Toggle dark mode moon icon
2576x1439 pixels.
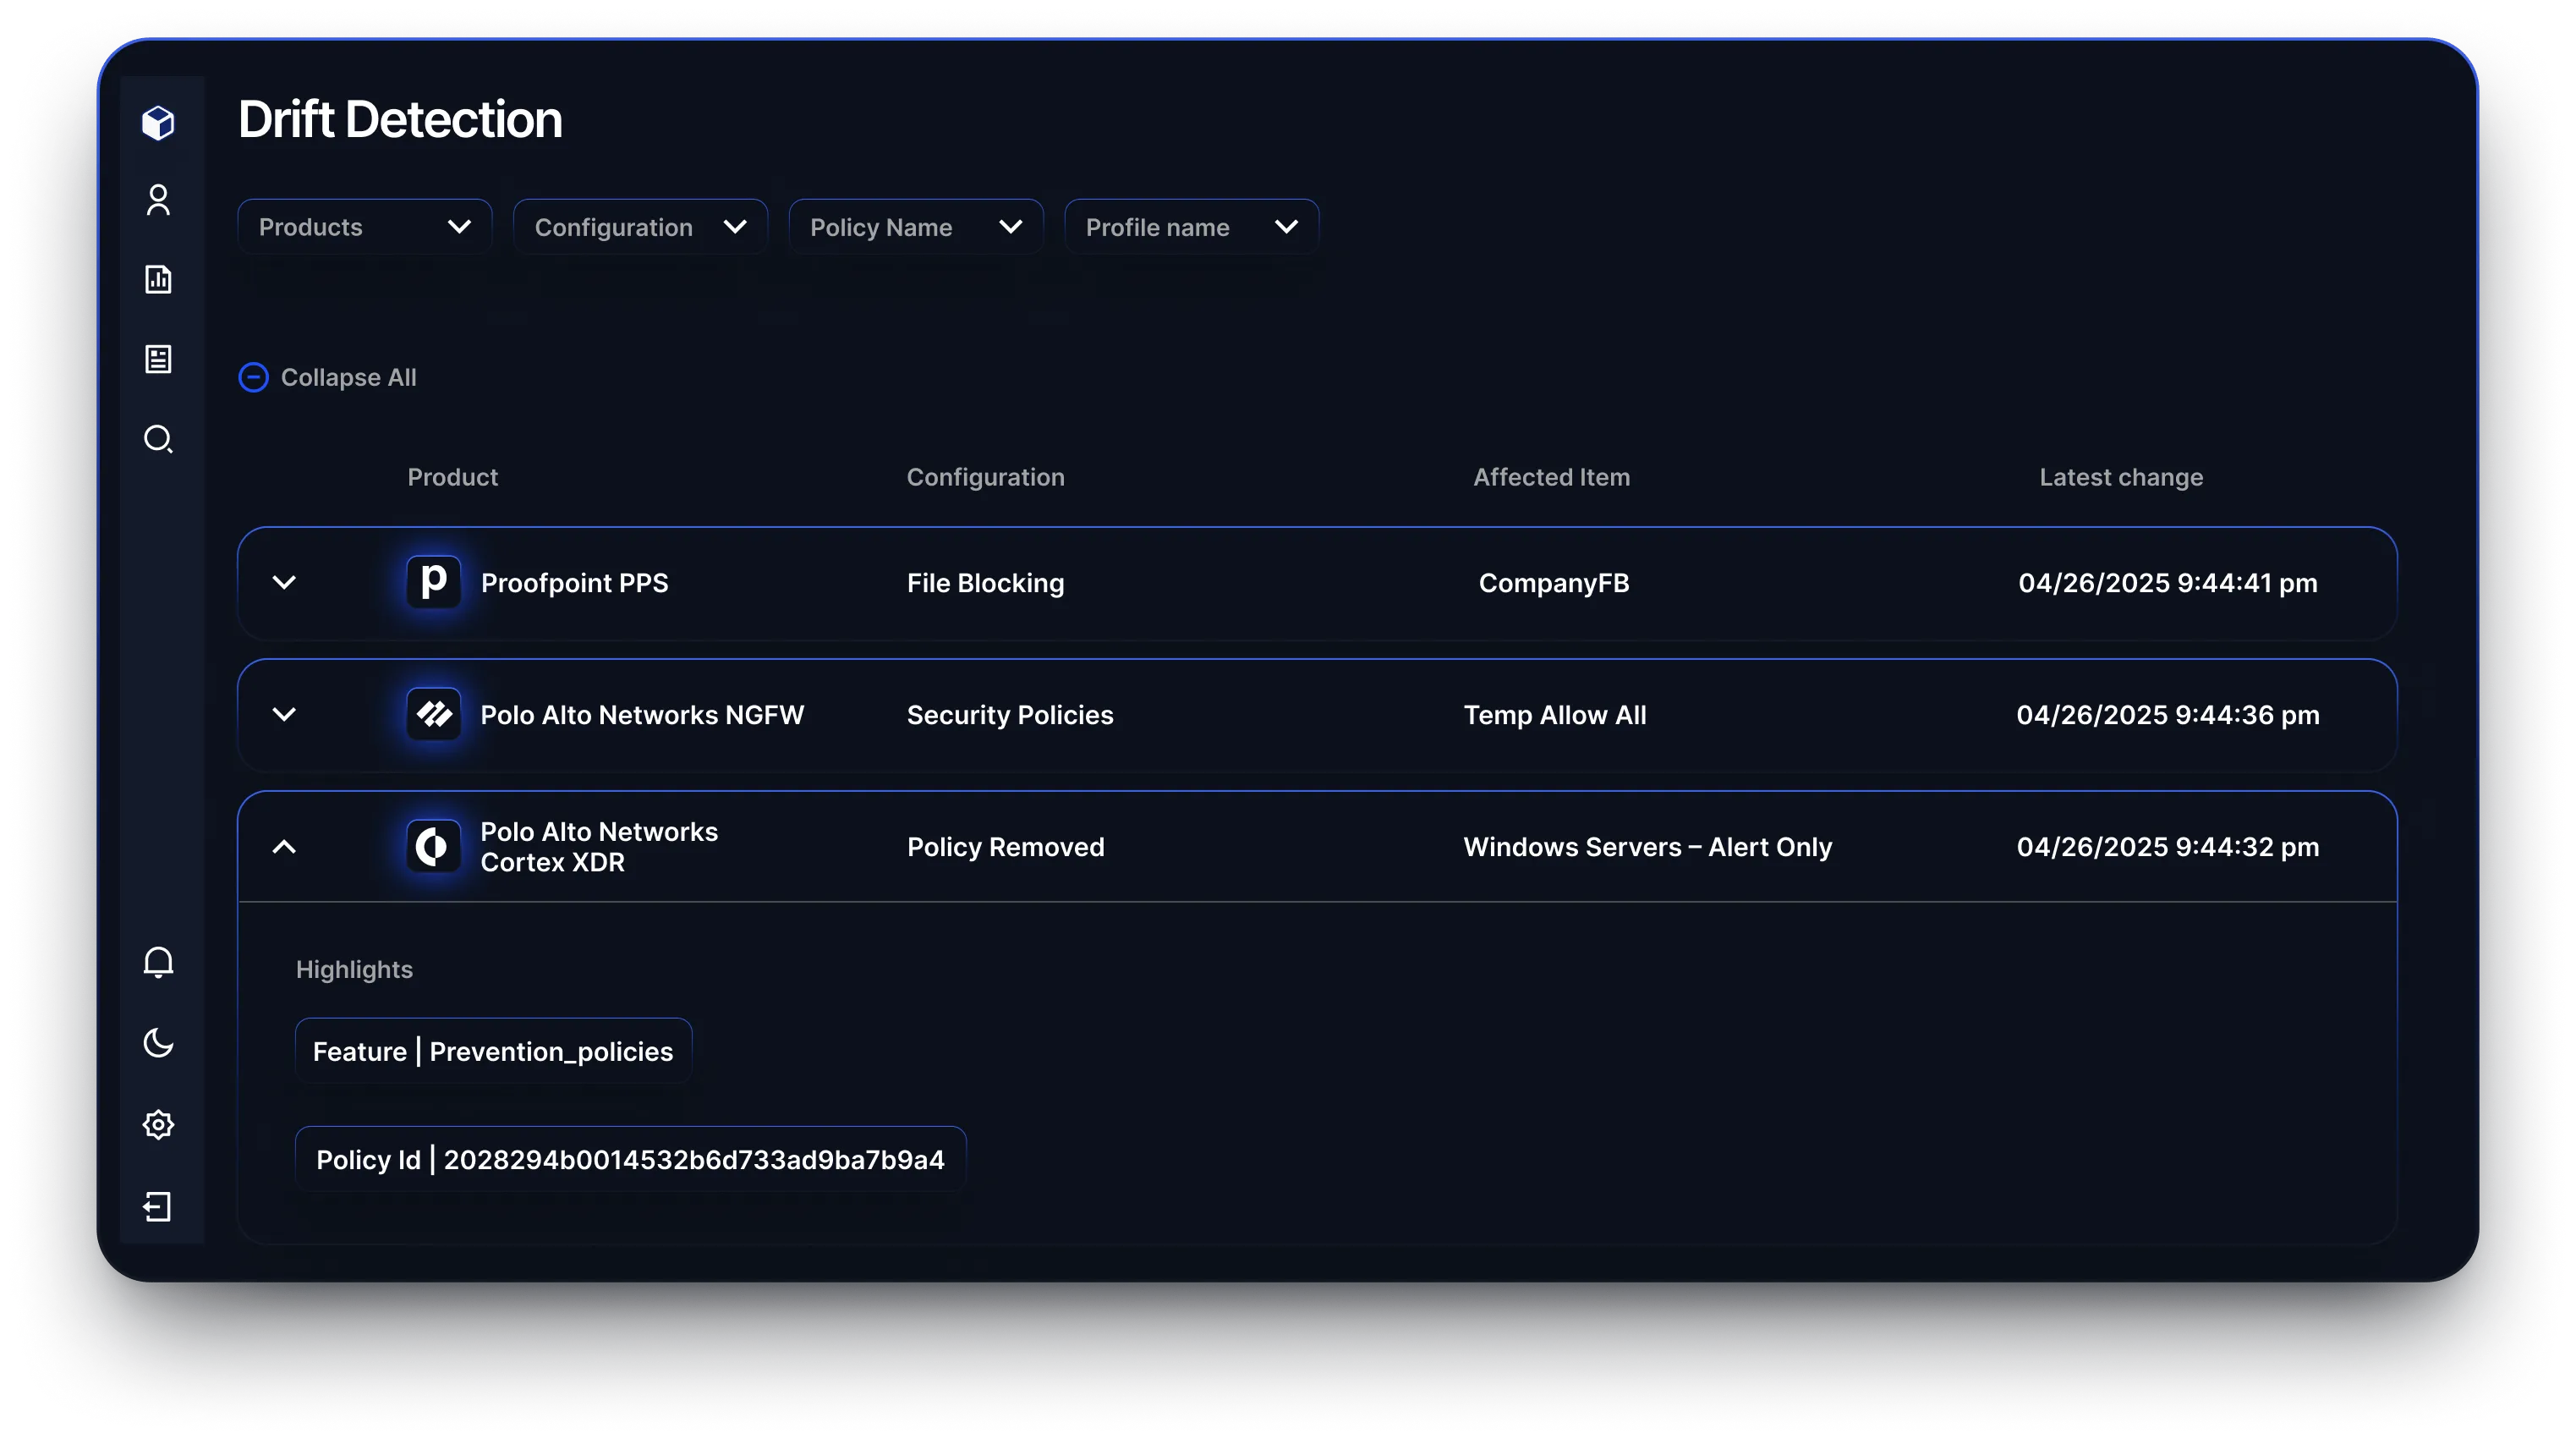coord(158,1043)
